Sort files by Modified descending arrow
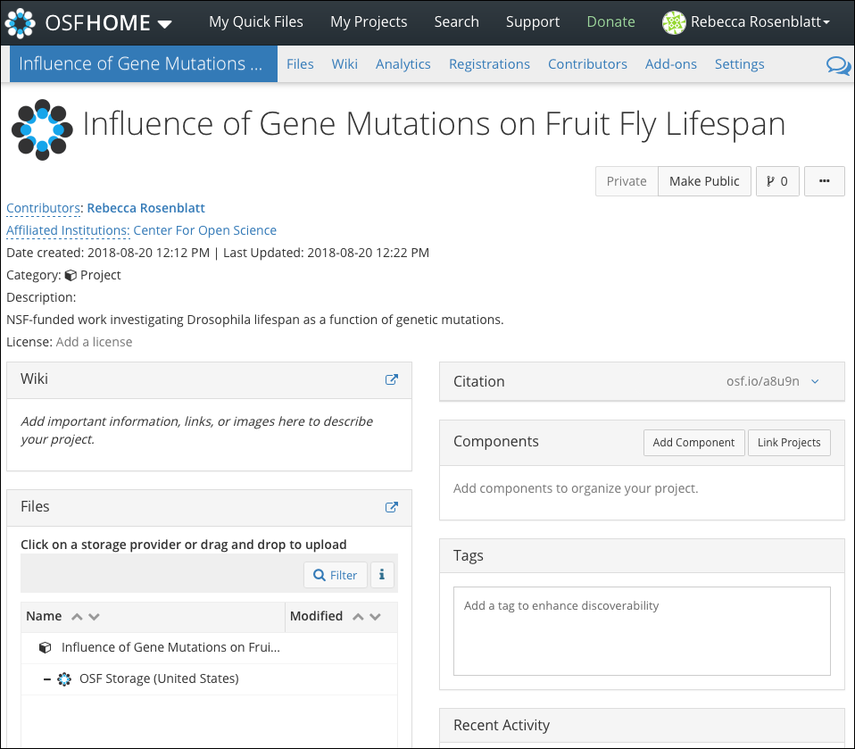 click(x=376, y=617)
